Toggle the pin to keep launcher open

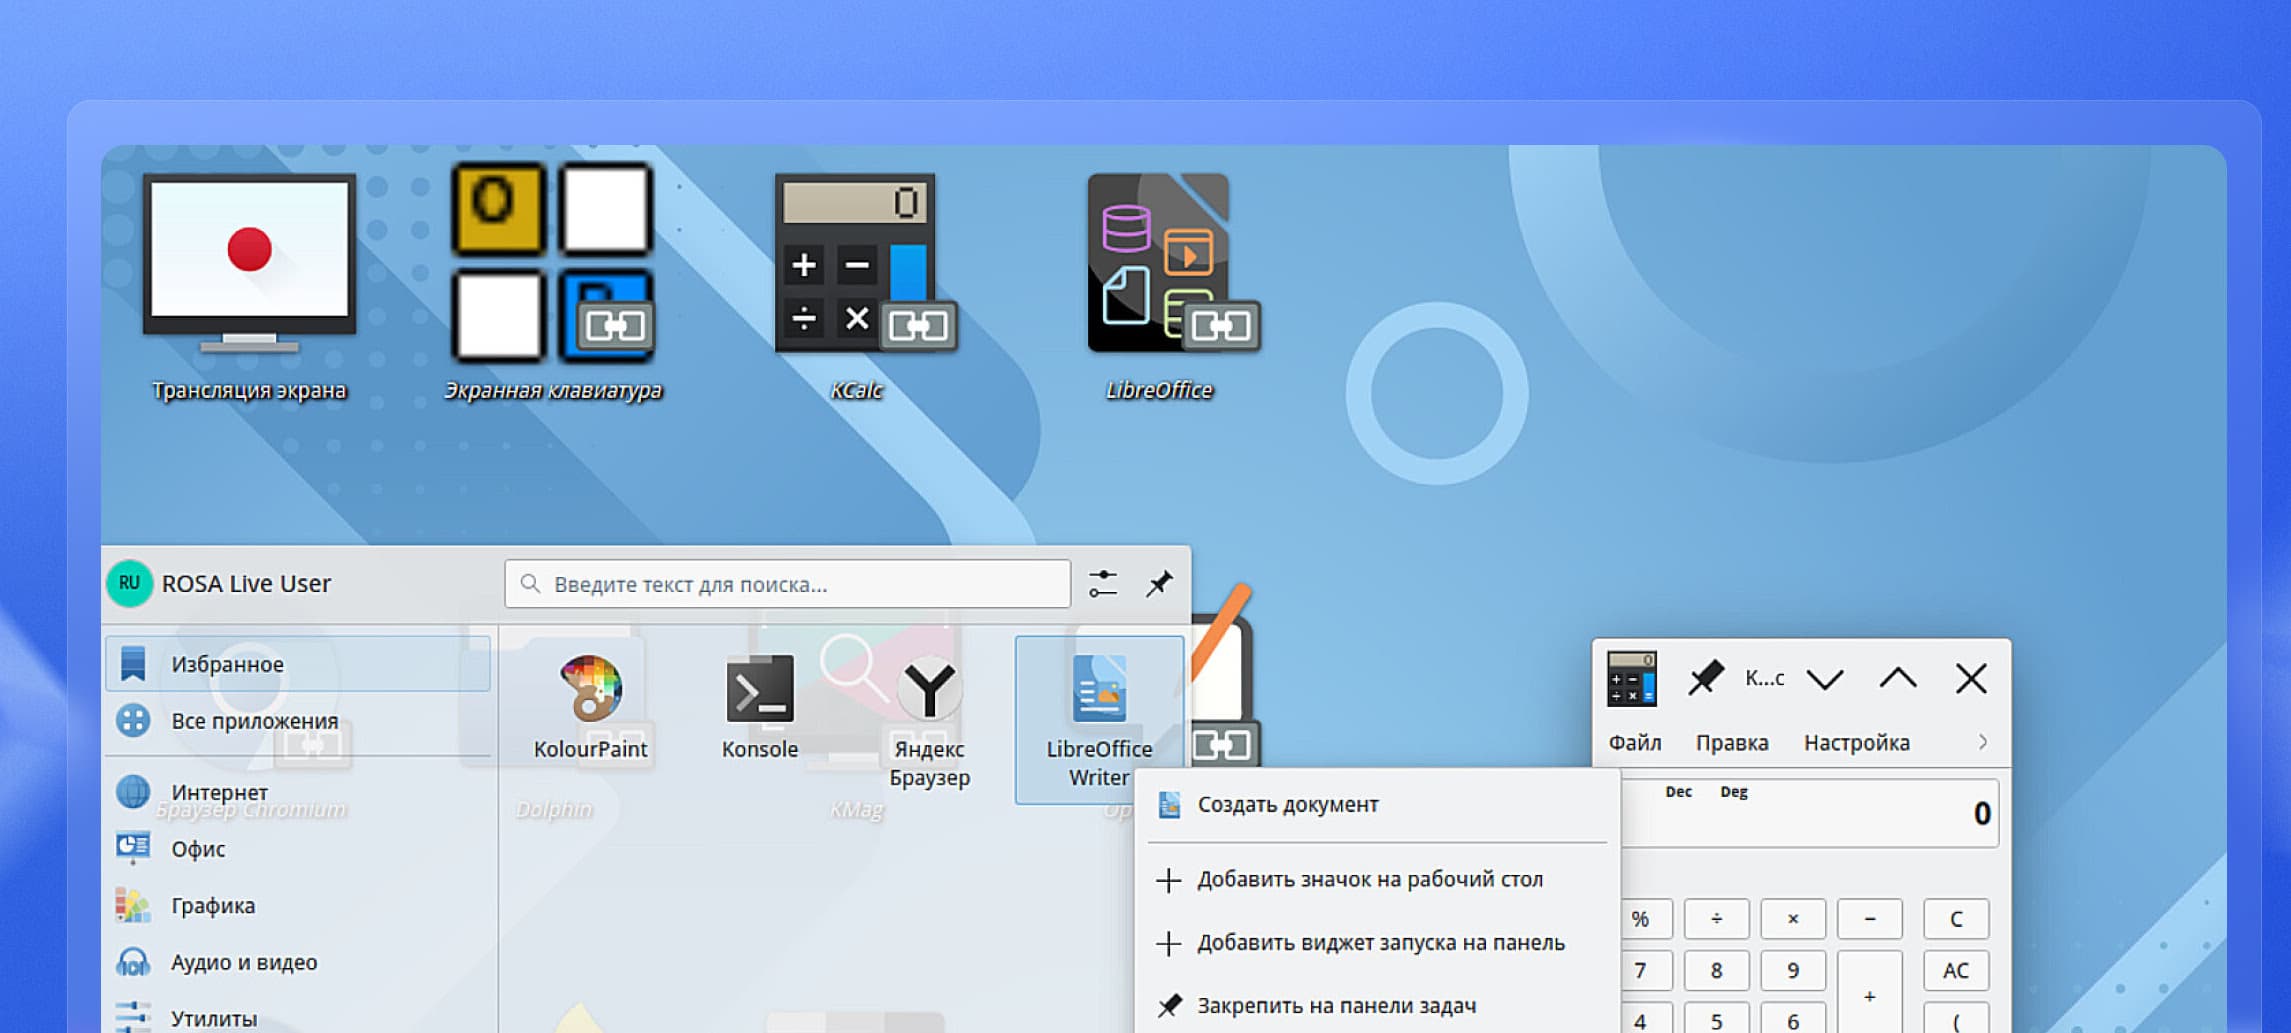1159,584
